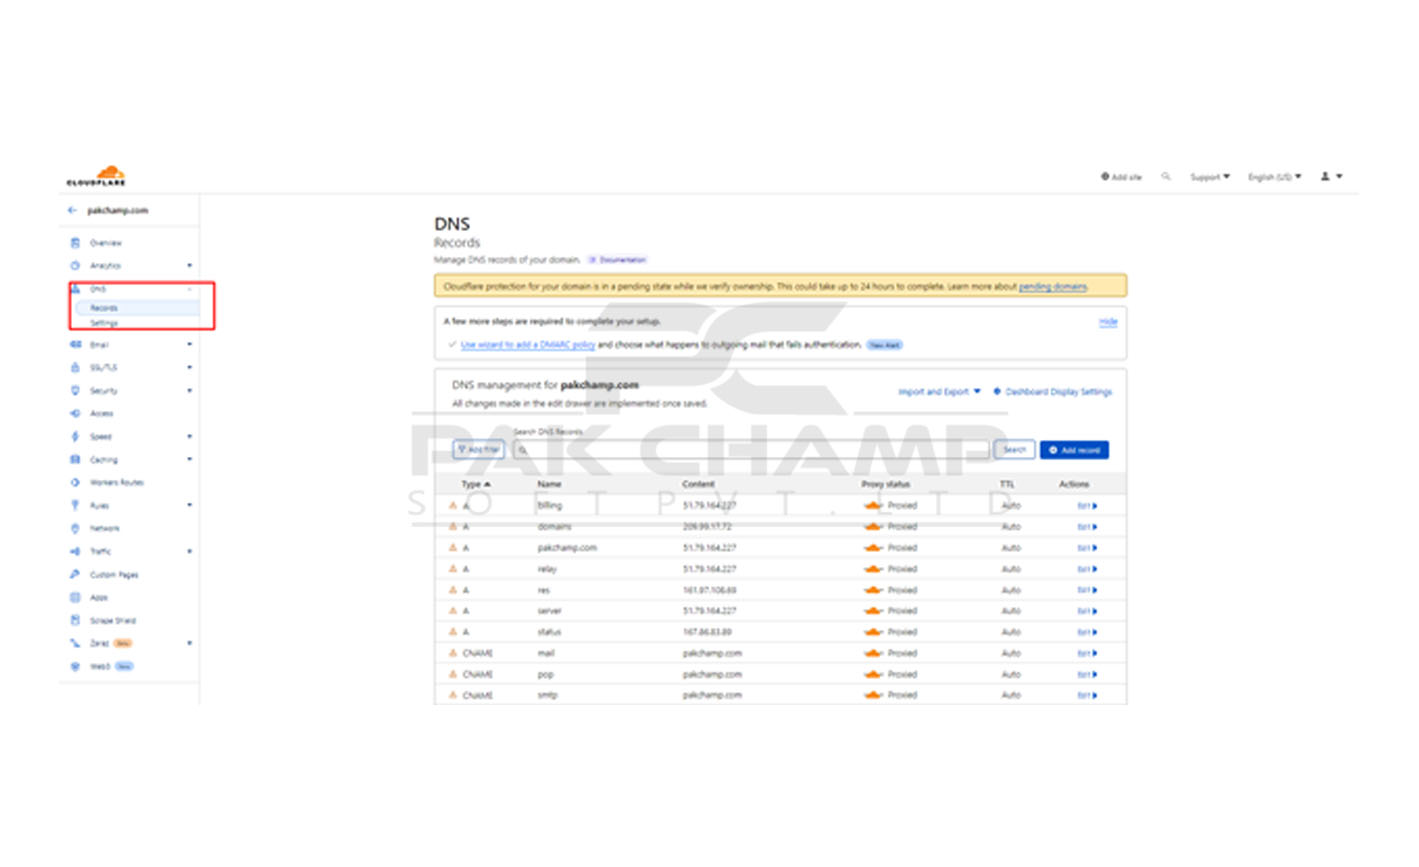Expand the Caching menu arrow
The image size is (1419, 867).
click(x=189, y=460)
